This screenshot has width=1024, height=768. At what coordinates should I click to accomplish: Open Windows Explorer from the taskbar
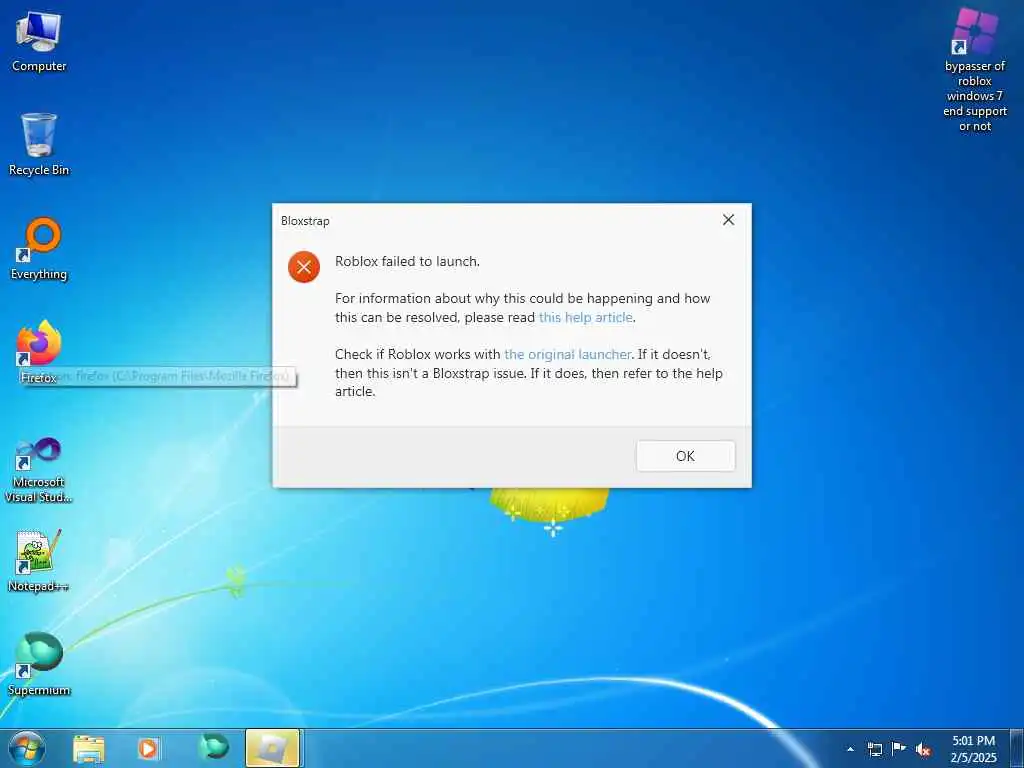[89, 748]
